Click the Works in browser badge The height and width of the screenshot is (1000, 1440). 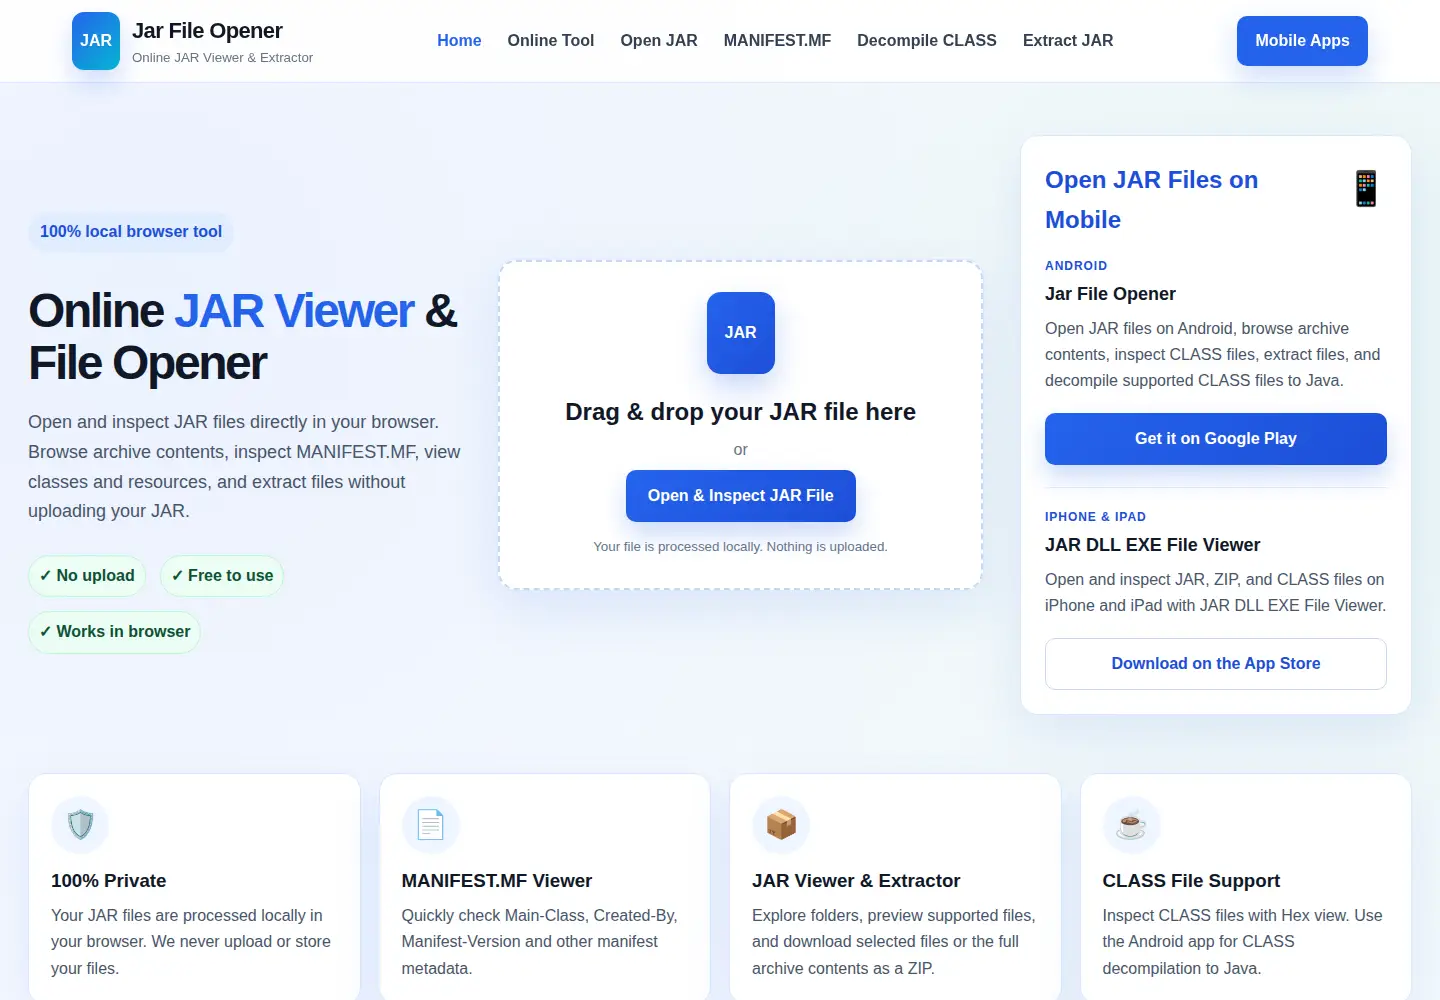[114, 632]
